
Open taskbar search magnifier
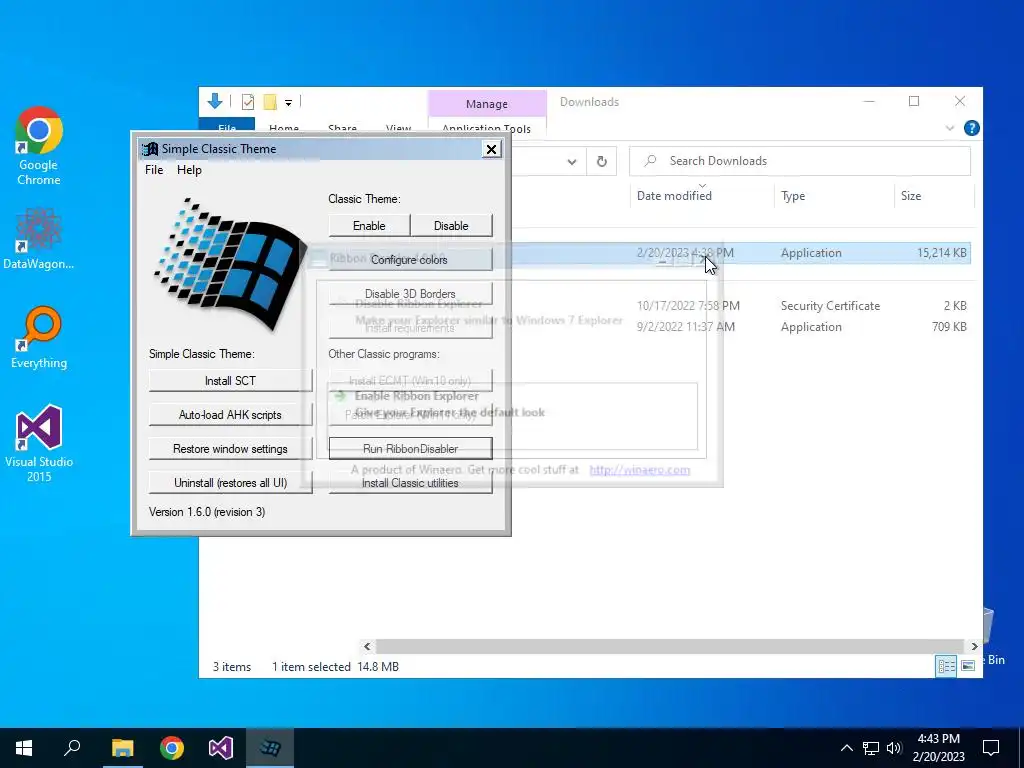[72, 748]
